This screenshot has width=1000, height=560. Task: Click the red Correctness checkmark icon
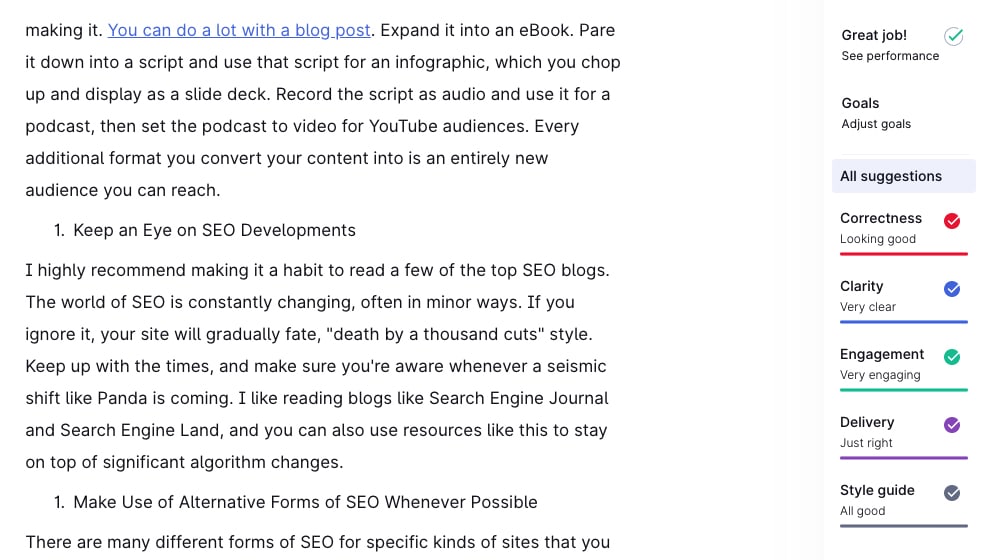pos(952,221)
